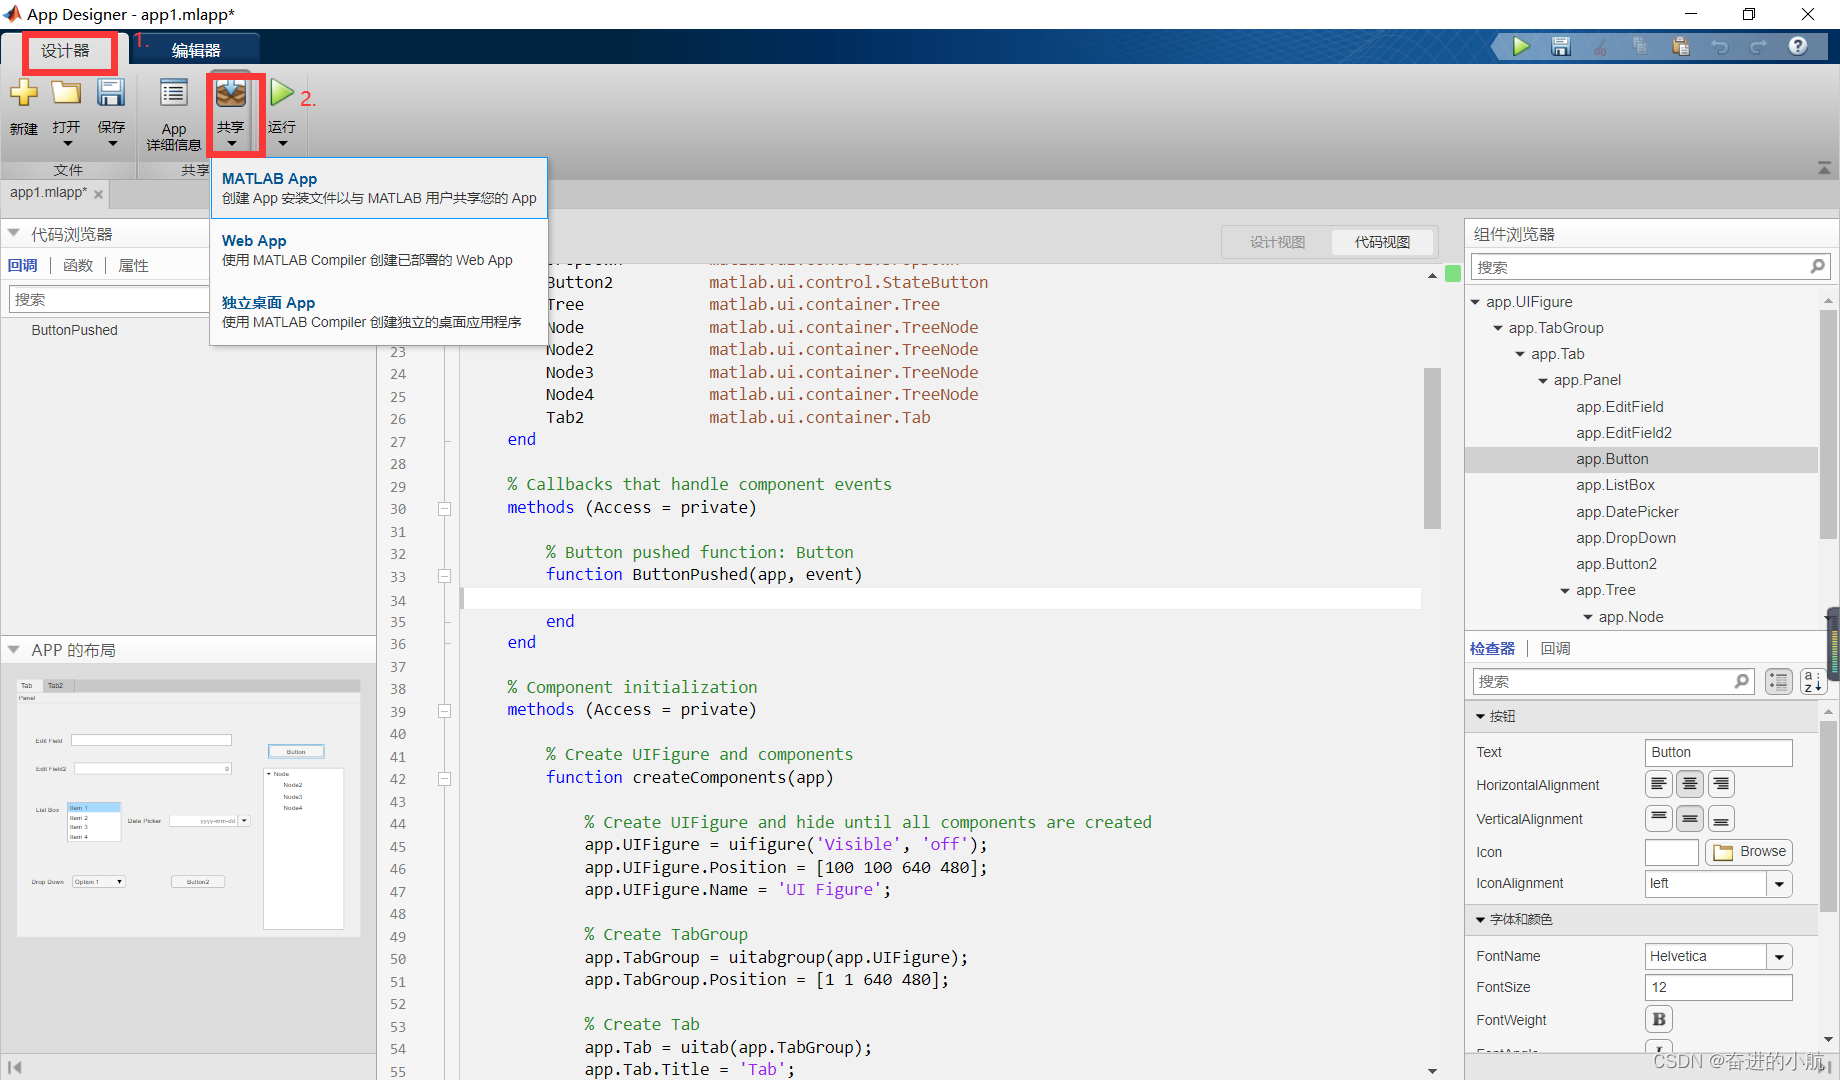Collapse the 按钮 property section
Image resolution: width=1840 pixels, height=1080 pixels.
pos(1481,717)
